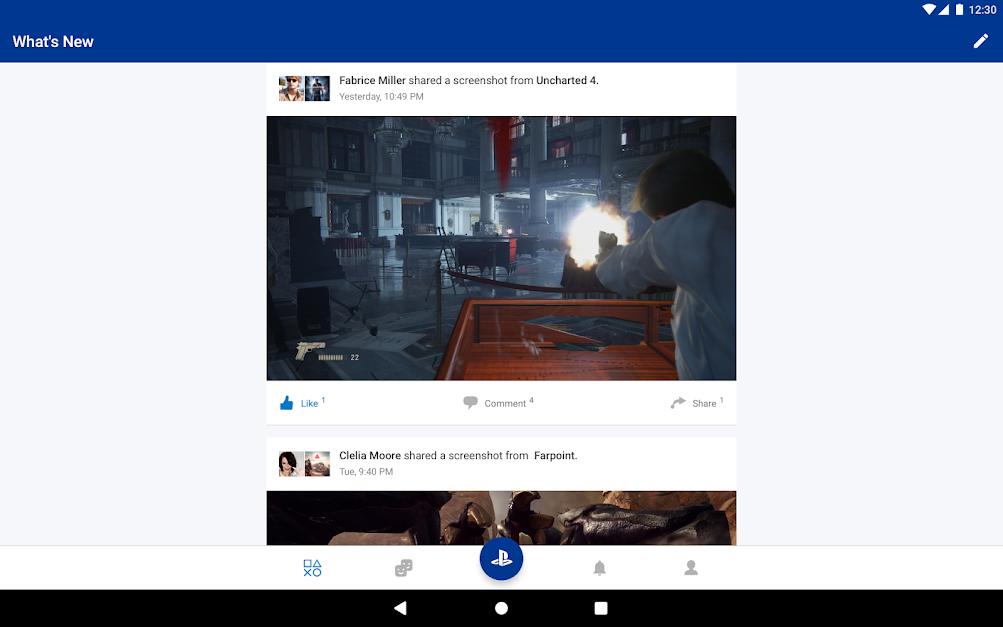The image size is (1003, 627).
Task: Open the Farpoint game link
Action: tap(557, 455)
